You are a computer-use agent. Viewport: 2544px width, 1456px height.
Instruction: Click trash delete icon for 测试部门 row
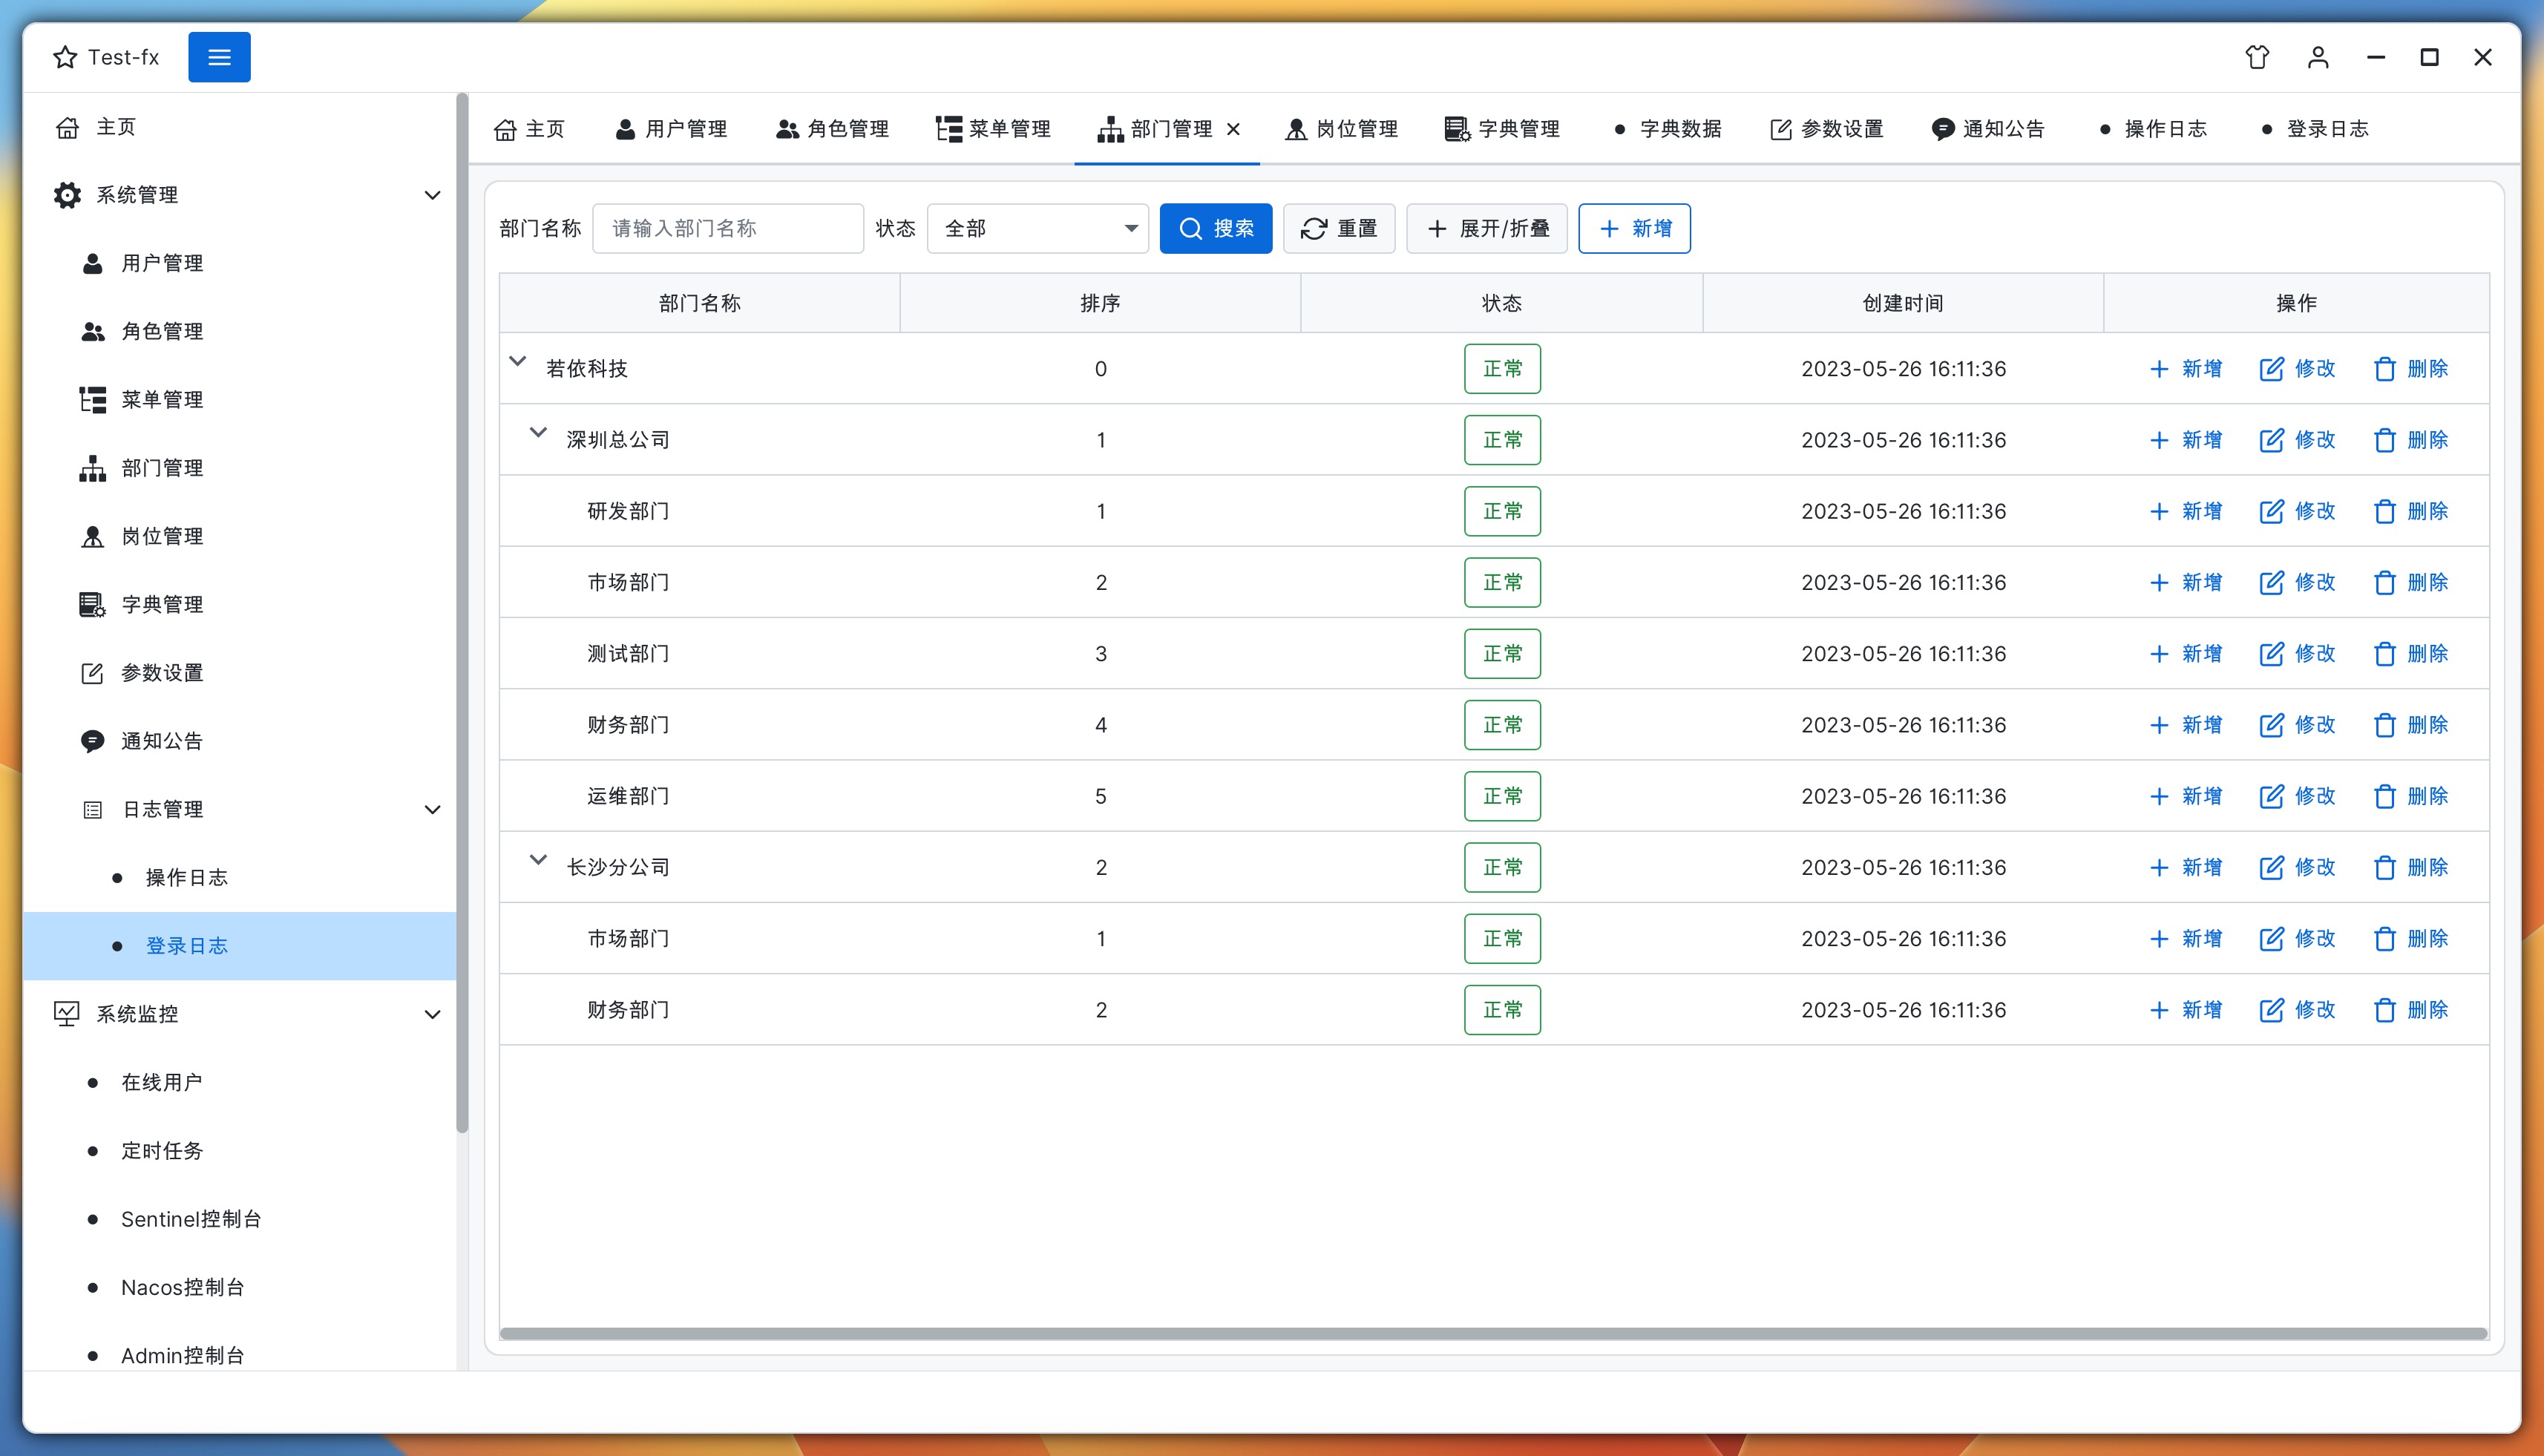(2384, 654)
